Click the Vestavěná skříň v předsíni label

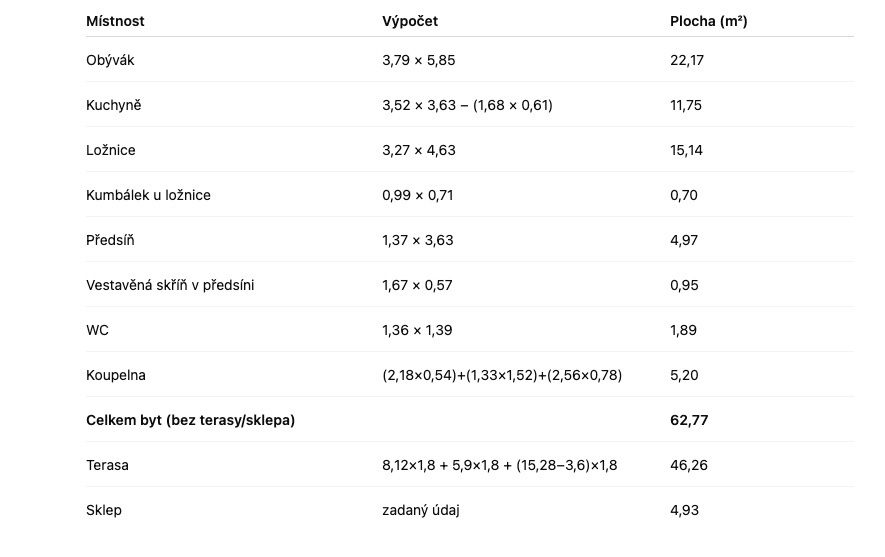pyautogui.click(x=170, y=285)
